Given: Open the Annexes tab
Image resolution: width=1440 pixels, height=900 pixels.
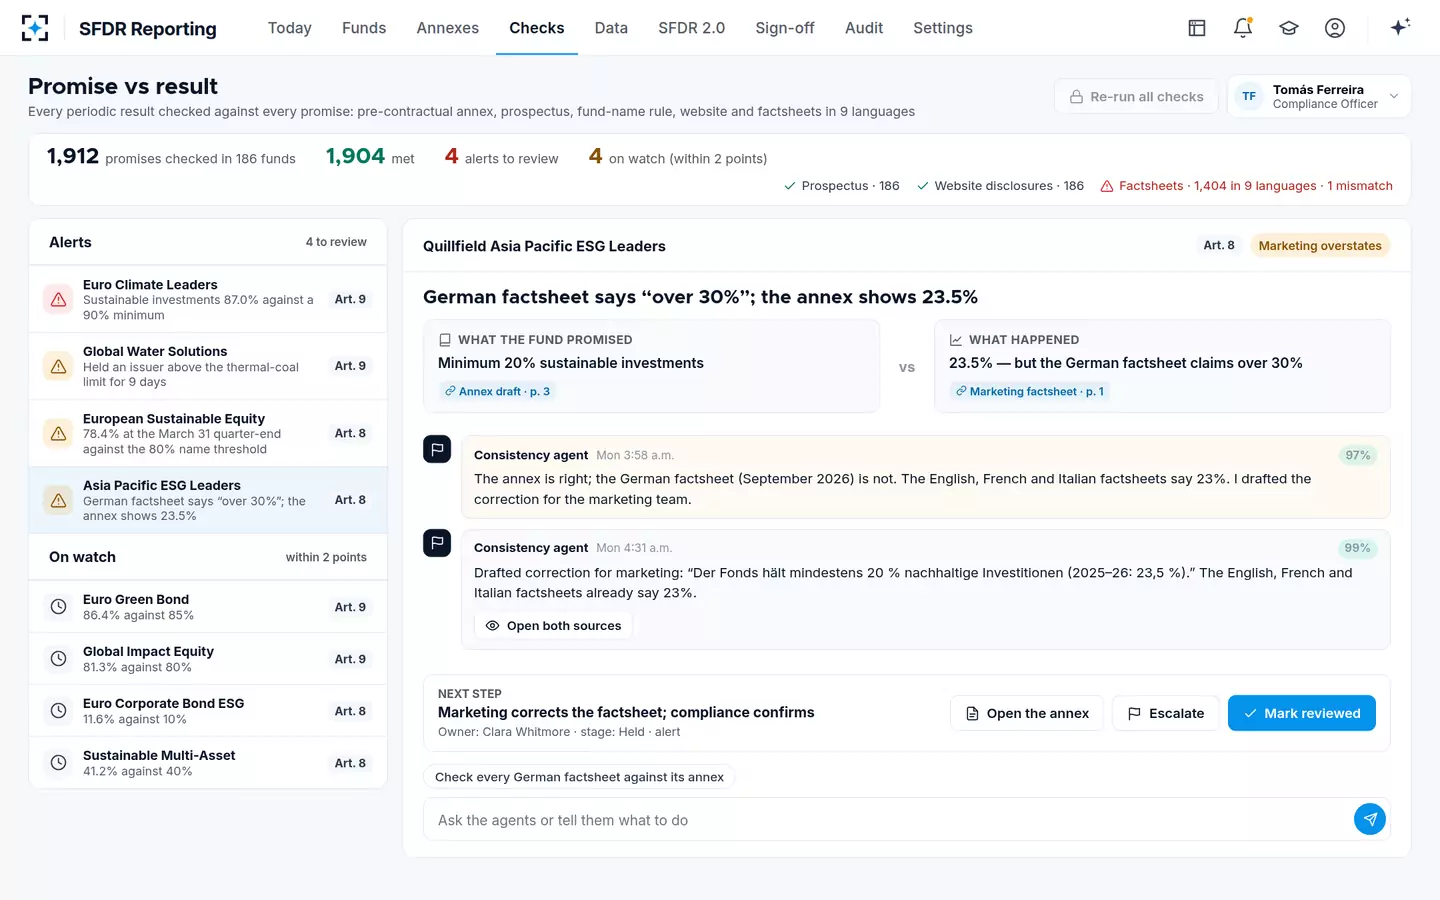Looking at the screenshot, I should click(x=448, y=28).
